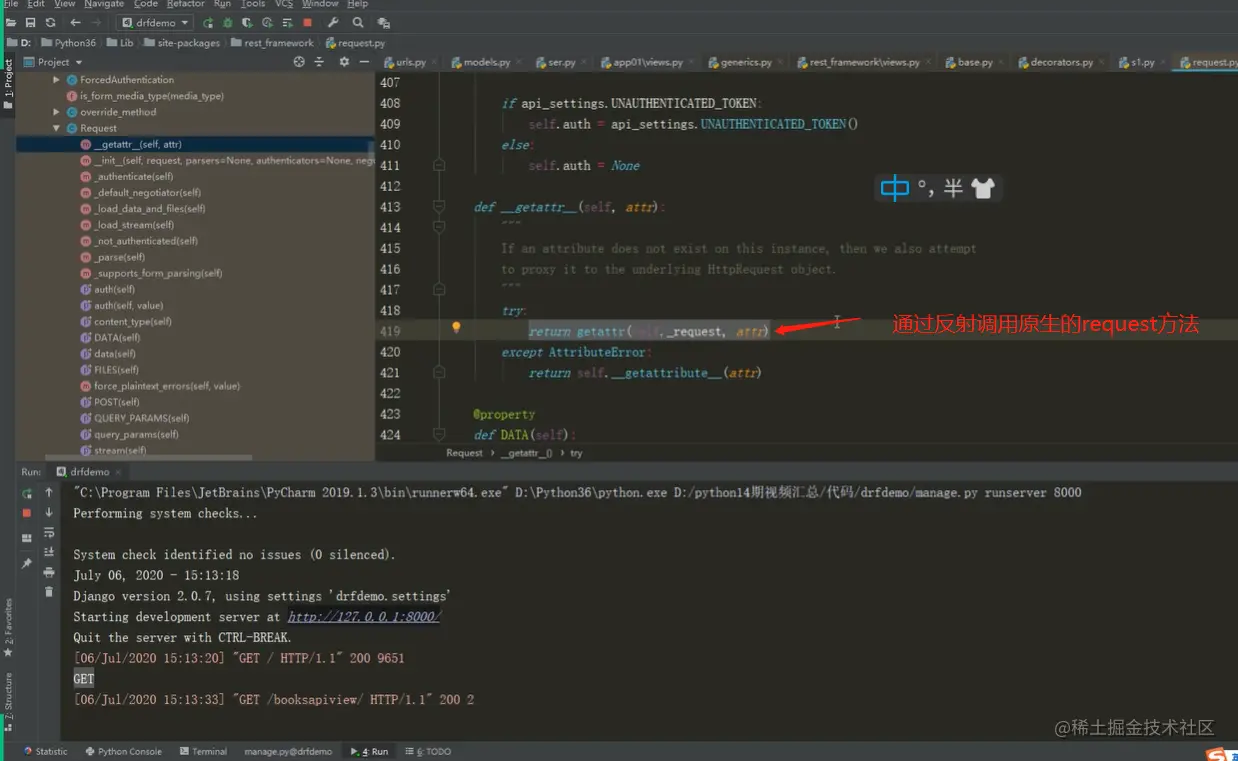1238x761 pixels.
Task: Select __getattr__(self, attr) in structure tree
Action: pyautogui.click(x=138, y=144)
